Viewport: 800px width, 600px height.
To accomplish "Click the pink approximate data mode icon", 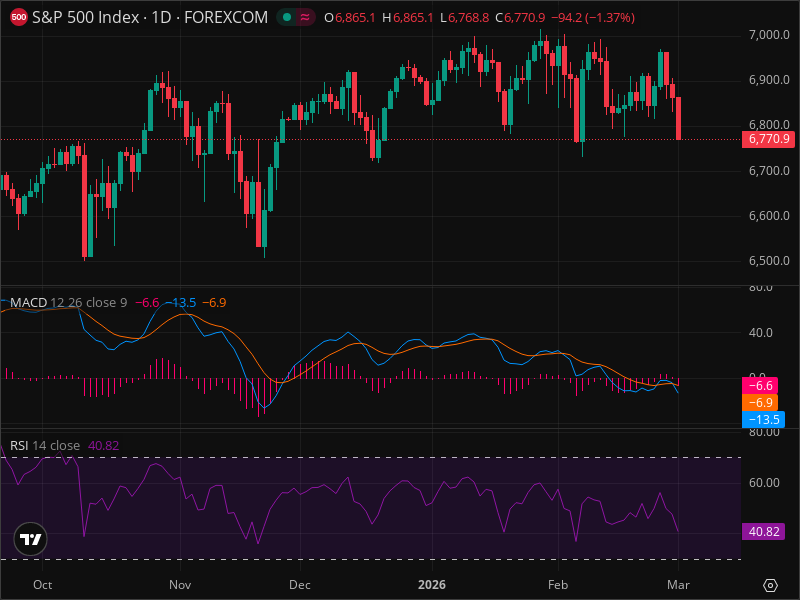I will pyautogui.click(x=305, y=17).
